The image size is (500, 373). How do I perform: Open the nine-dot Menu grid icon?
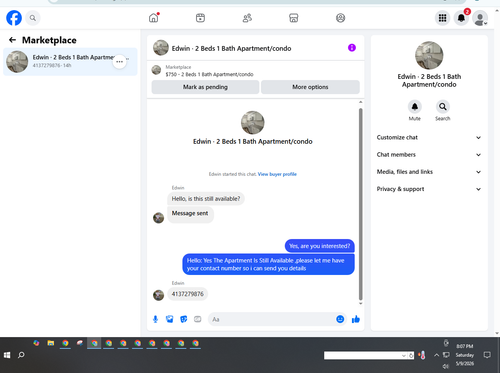pyautogui.click(x=442, y=18)
